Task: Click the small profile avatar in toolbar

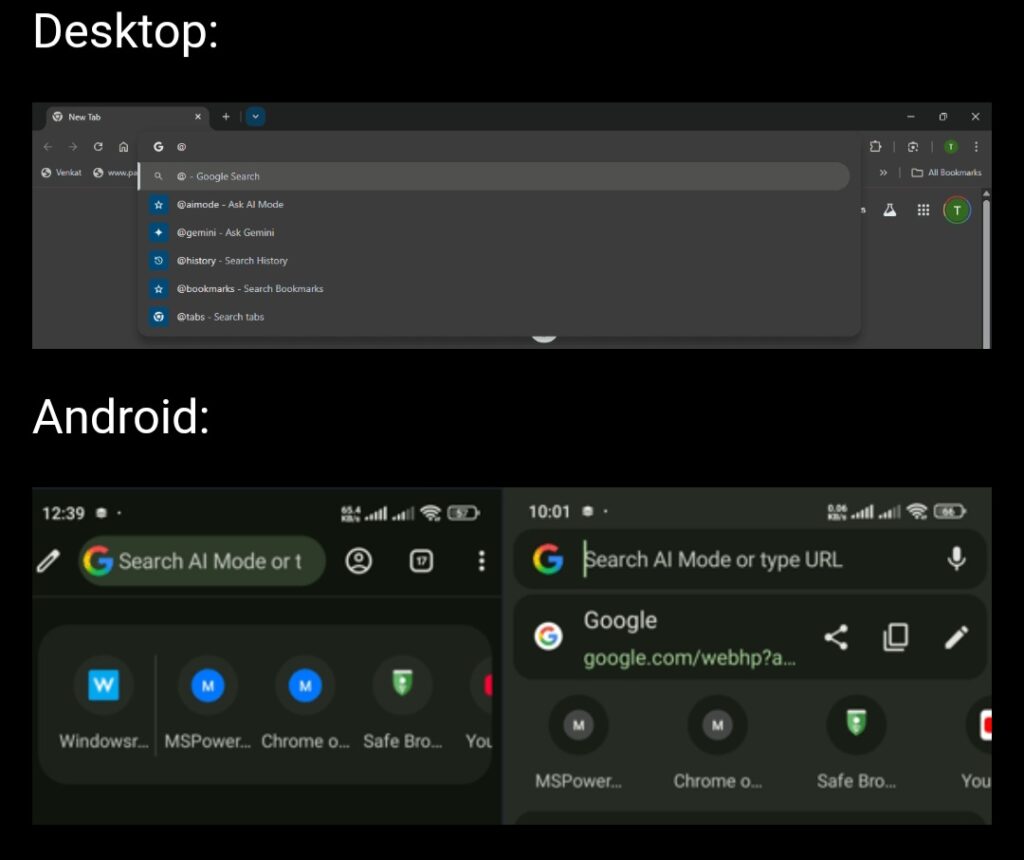Action: (952, 147)
